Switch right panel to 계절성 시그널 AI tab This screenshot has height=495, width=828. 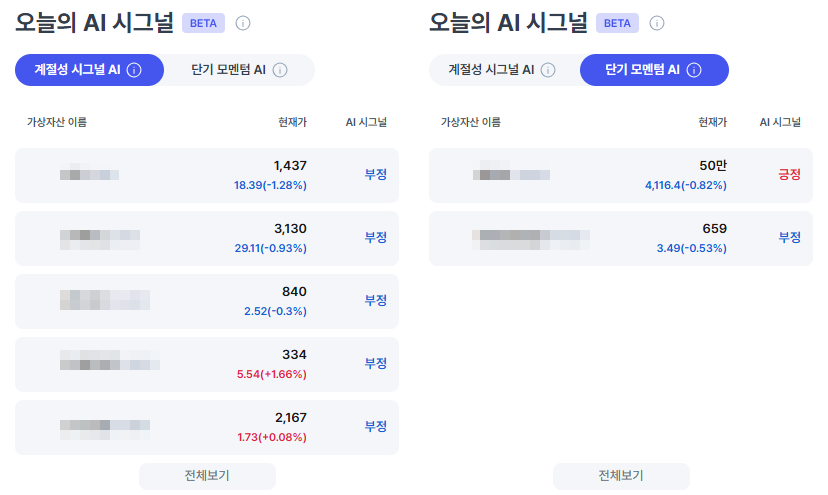point(491,70)
